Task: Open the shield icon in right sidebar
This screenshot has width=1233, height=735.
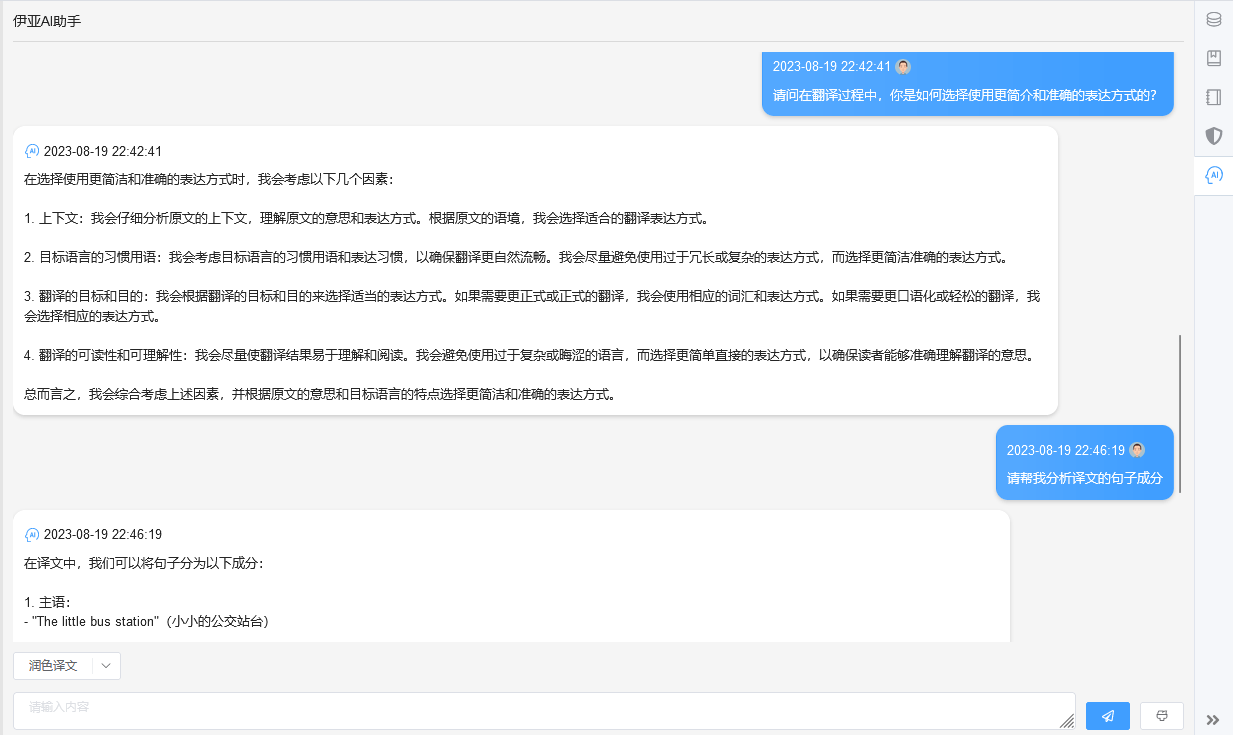Action: pos(1214,136)
